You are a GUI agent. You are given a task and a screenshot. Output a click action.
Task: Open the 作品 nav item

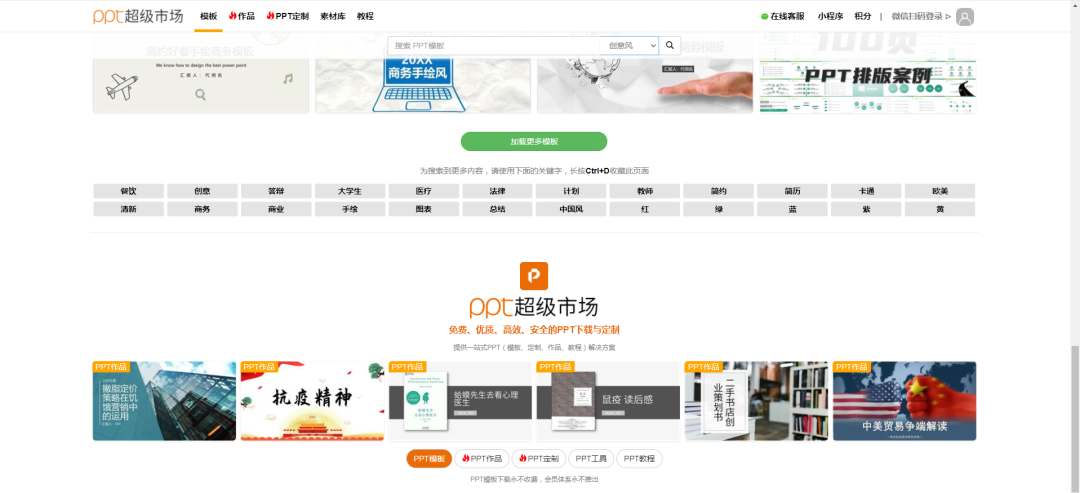(x=242, y=16)
